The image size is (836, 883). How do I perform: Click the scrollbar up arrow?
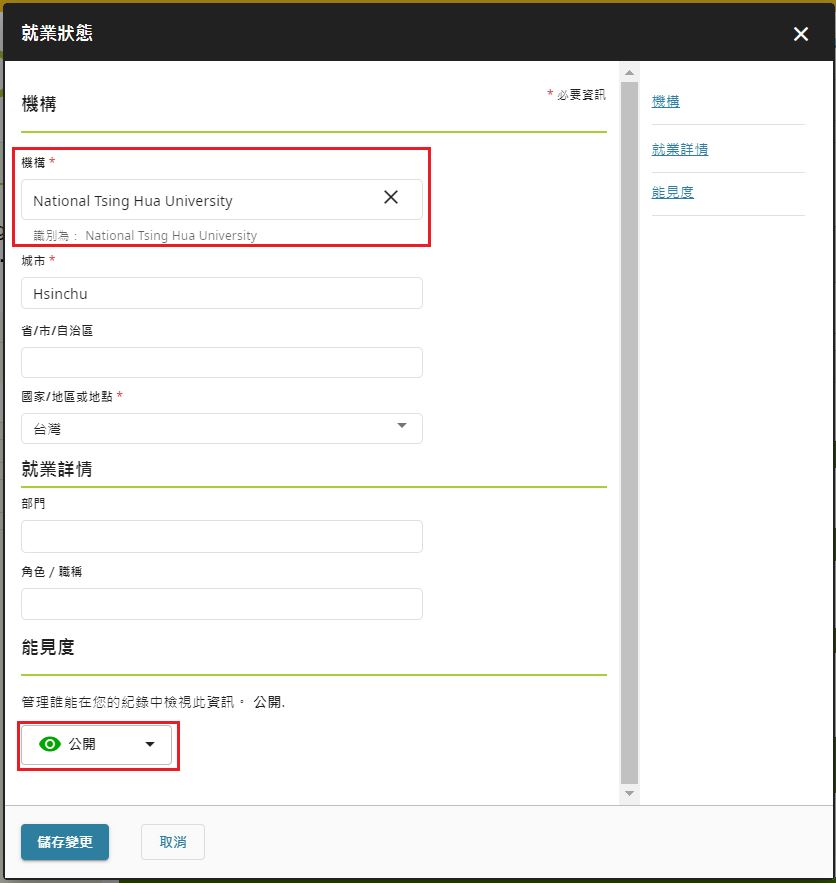[x=629, y=73]
